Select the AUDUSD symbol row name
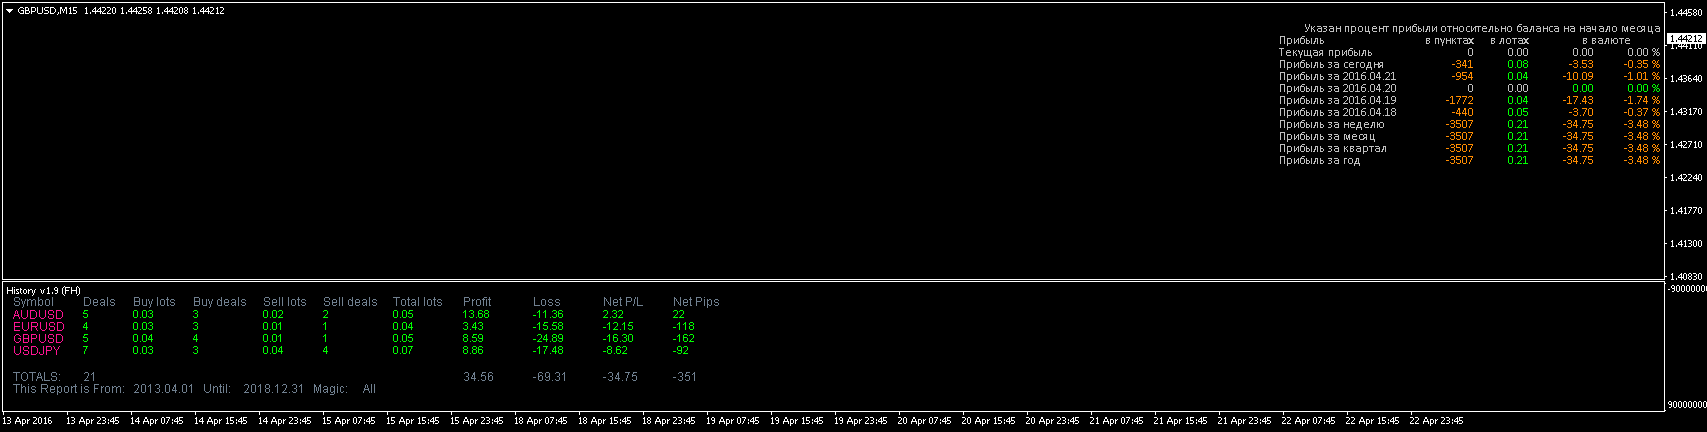The height and width of the screenshot is (432, 1707). point(38,315)
